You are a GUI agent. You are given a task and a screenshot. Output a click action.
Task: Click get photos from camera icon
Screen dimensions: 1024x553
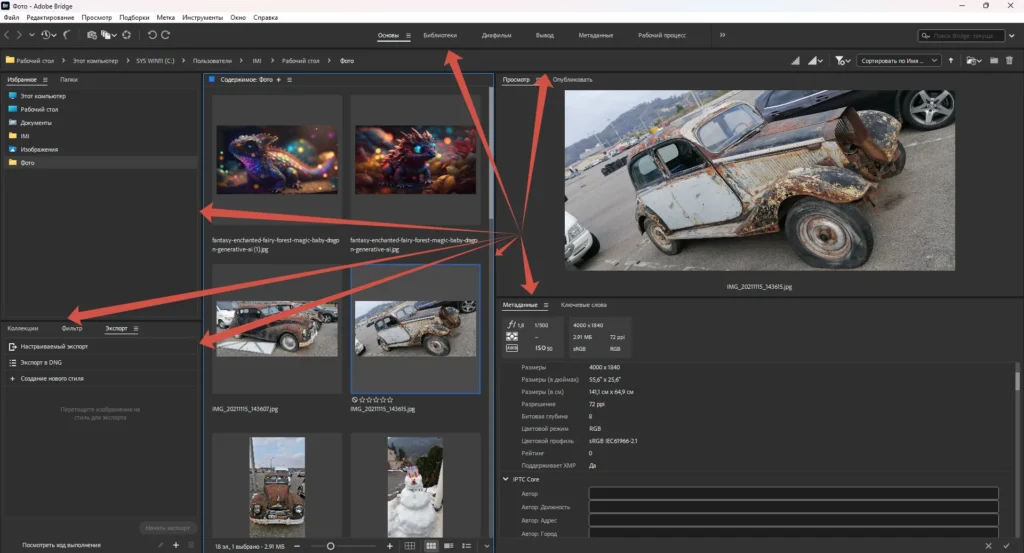pyautogui.click(x=91, y=35)
